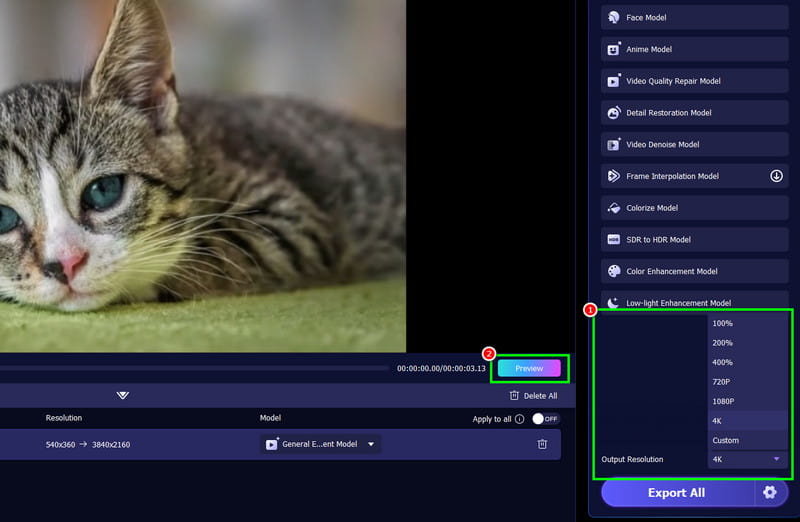Click the SDR to HDR Model icon
This screenshot has height=522, width=800.
tap(613, 239)
